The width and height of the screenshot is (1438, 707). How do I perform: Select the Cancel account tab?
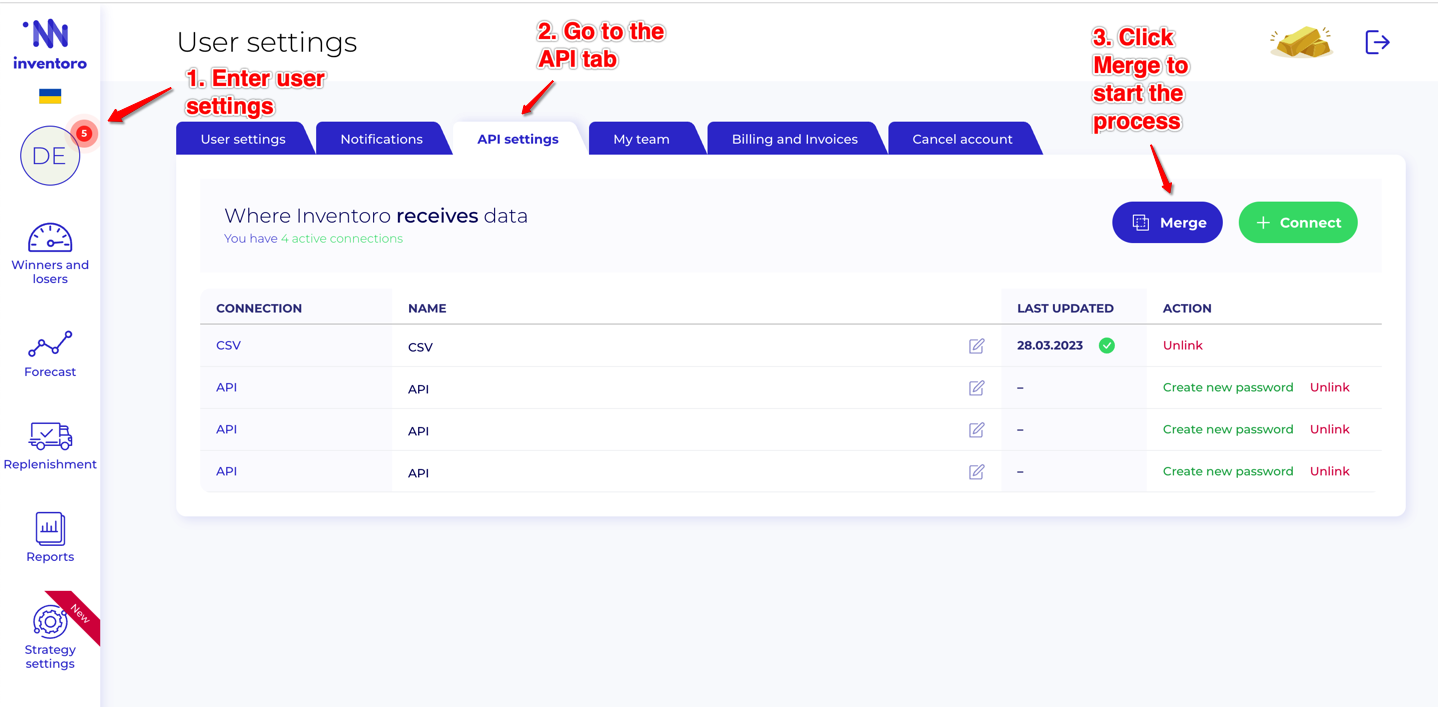[x=962, y=139]
